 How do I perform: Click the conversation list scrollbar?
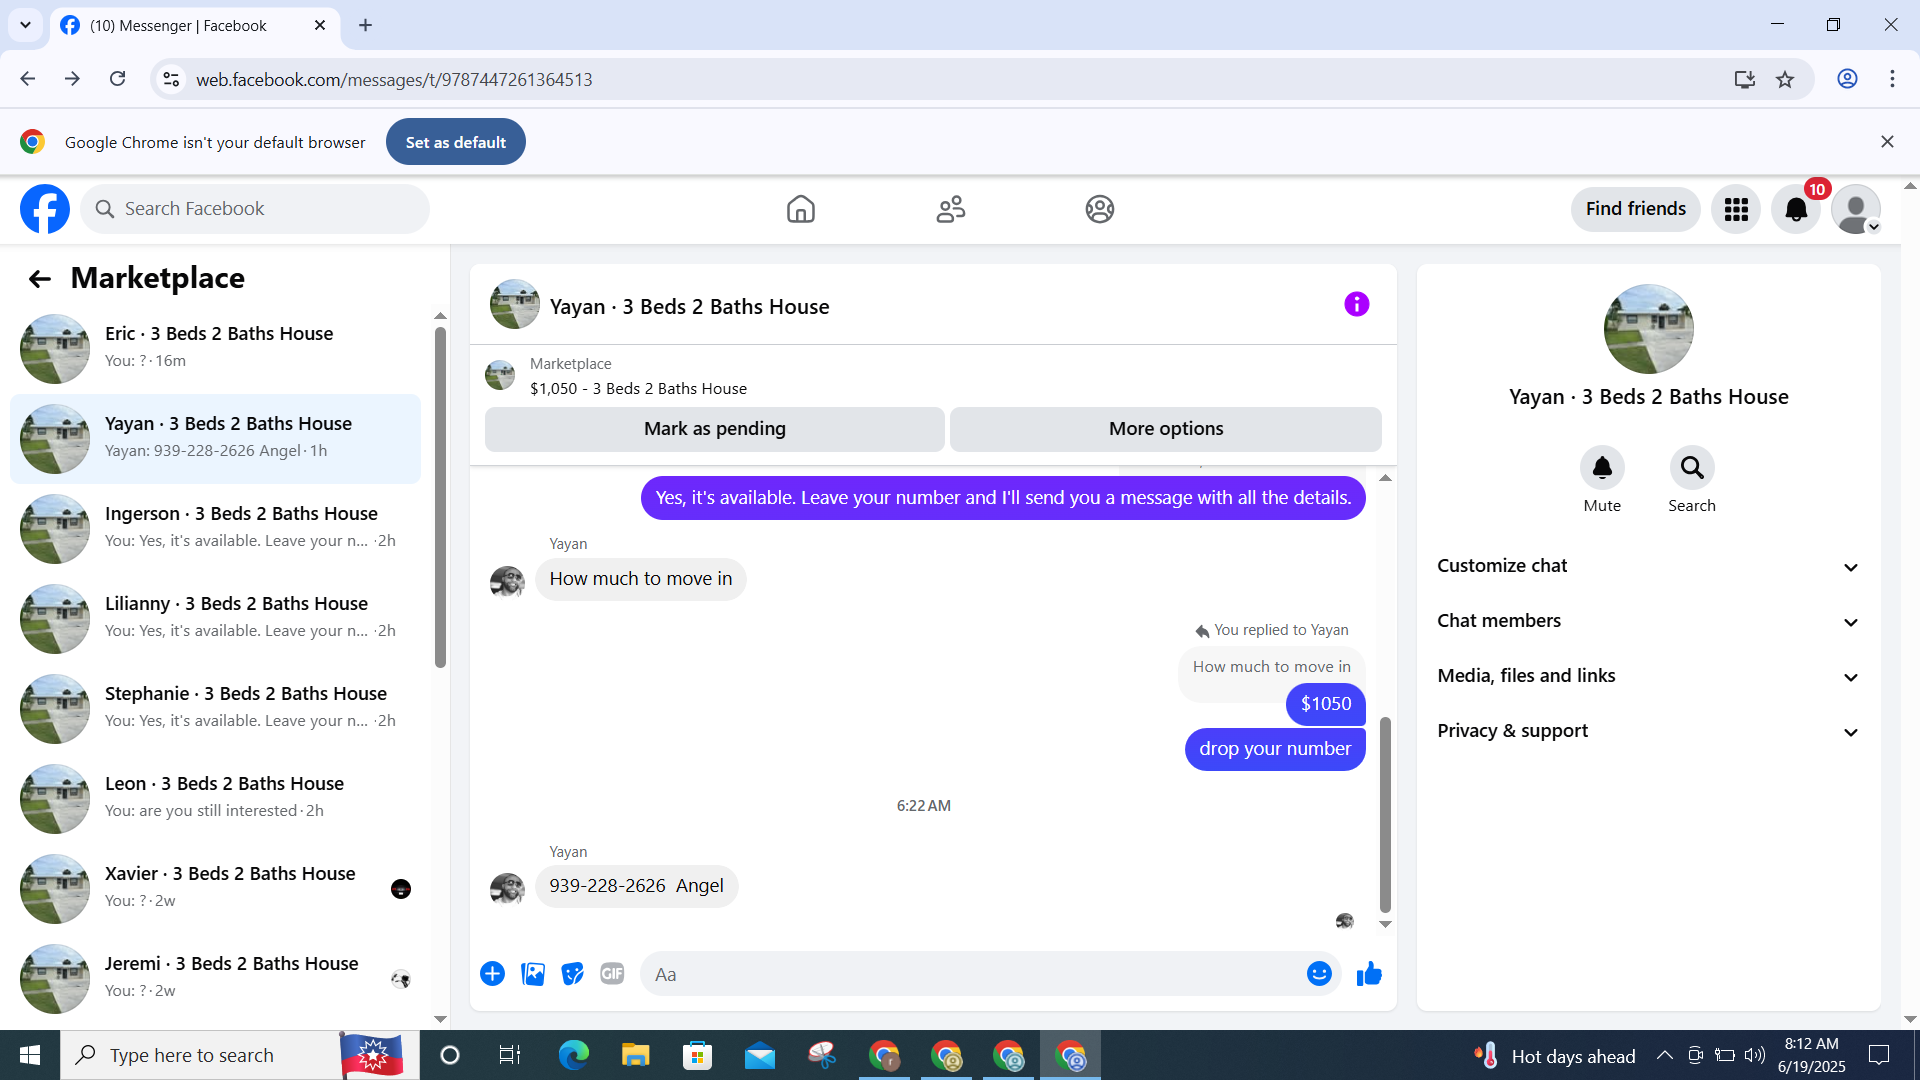tap(440, 497)
